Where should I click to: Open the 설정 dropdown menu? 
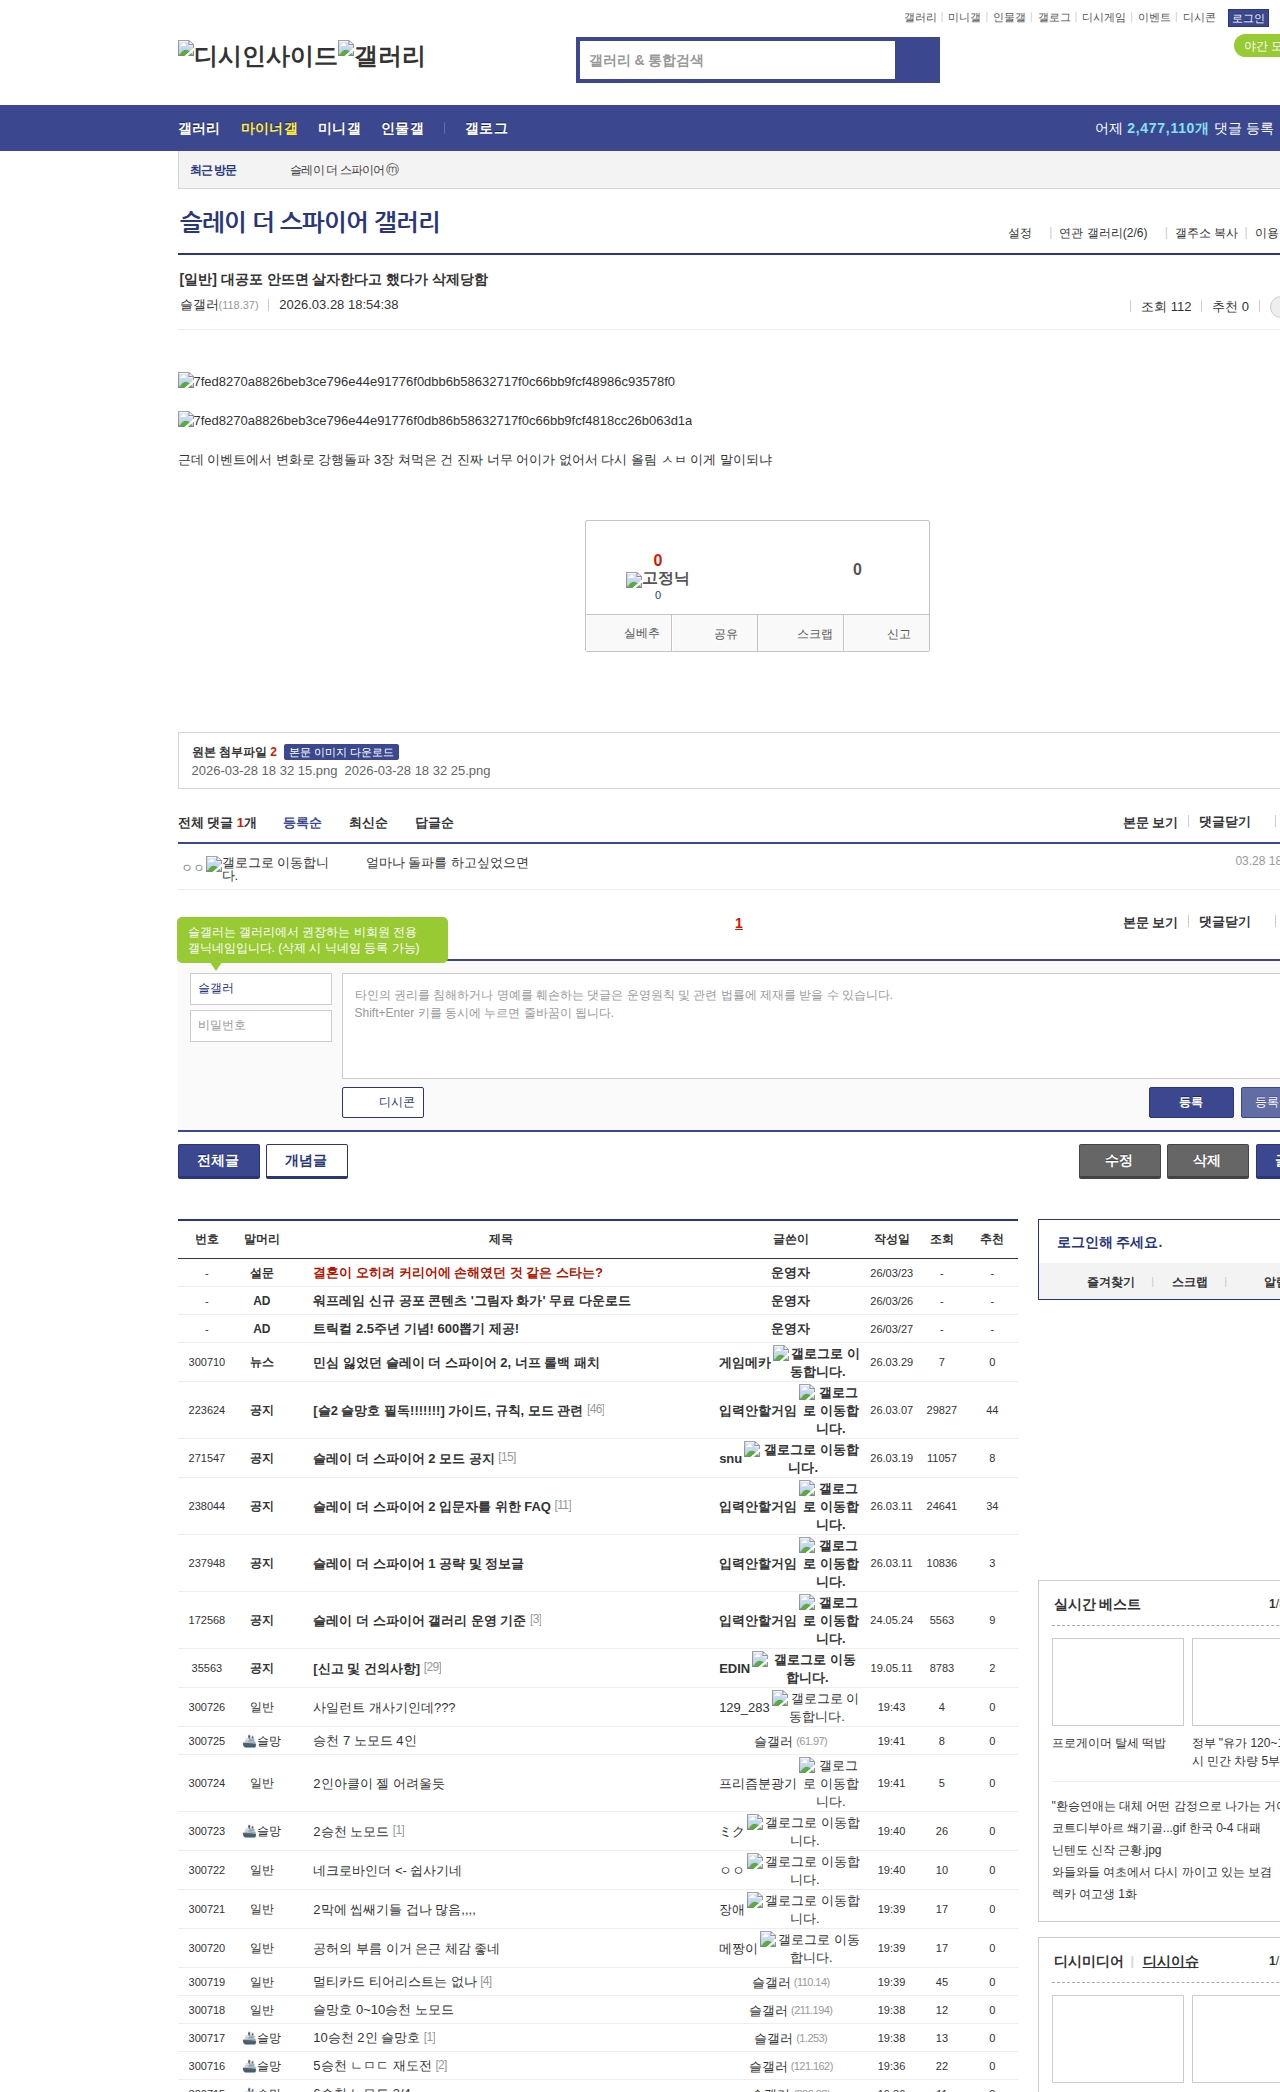point(1020,233)
